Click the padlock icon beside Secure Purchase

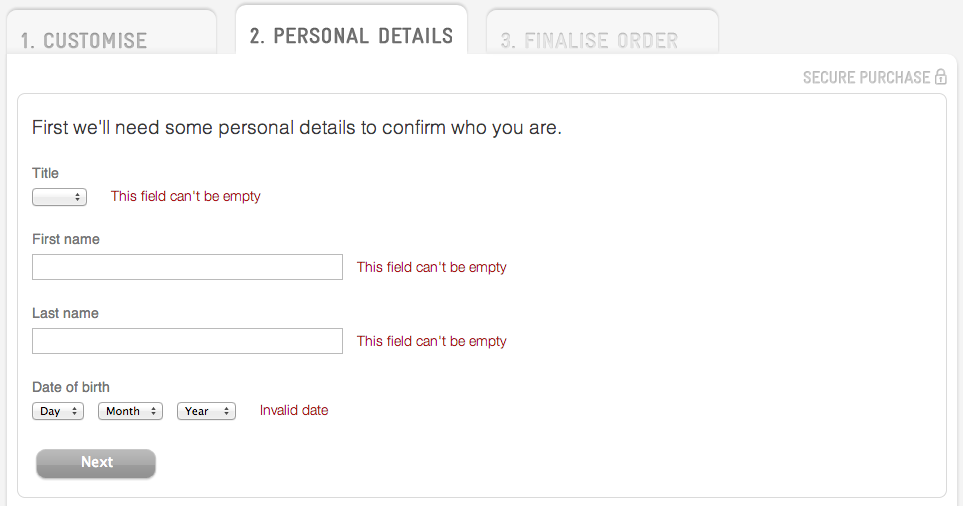[940, 77]
